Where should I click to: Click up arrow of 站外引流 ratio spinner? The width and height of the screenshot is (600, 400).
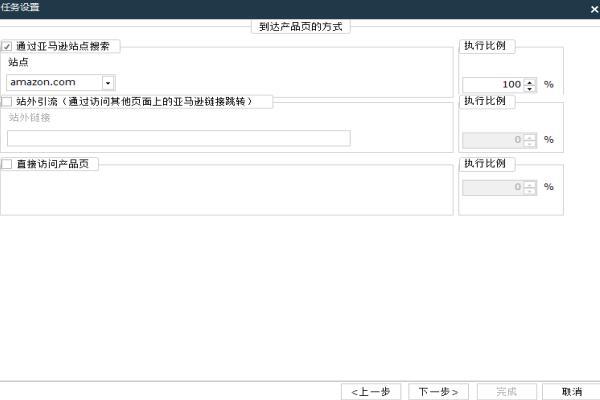tap(530, 137)
